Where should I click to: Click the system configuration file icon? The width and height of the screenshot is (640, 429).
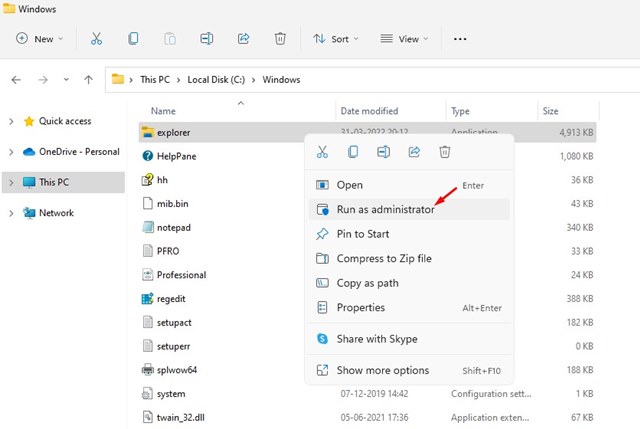[147, 393]
